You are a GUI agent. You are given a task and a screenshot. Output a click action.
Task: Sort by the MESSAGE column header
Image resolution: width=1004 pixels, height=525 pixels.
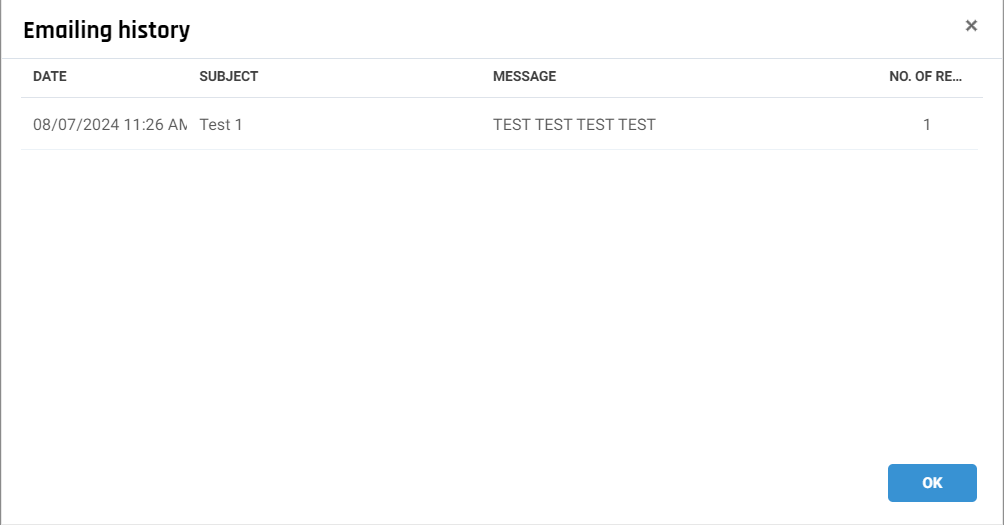(524, 77)
